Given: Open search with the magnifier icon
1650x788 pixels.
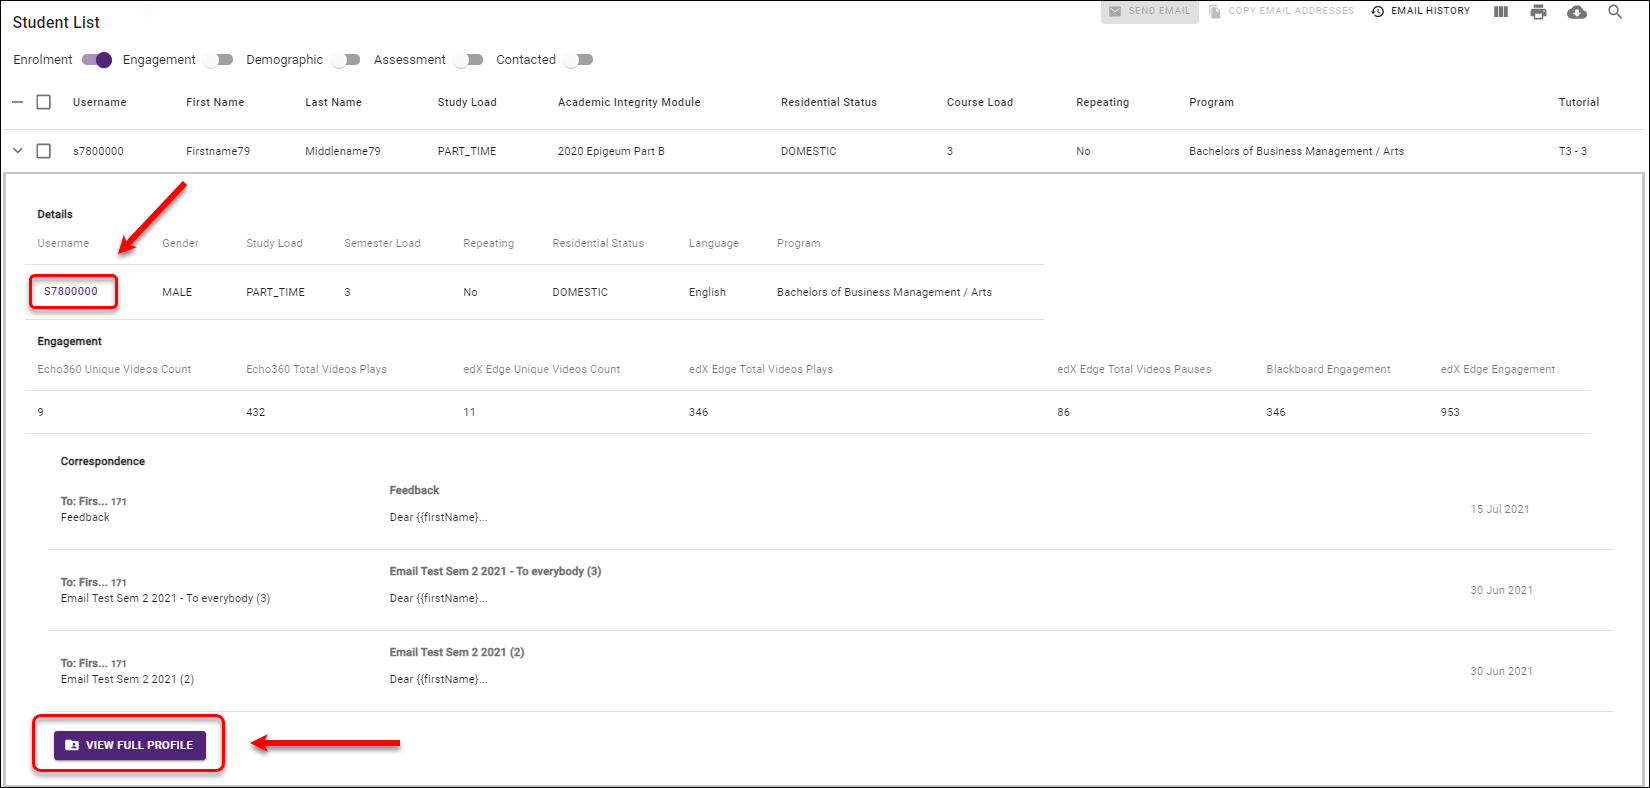Looking at the screenshot, I should [1615, 12].
